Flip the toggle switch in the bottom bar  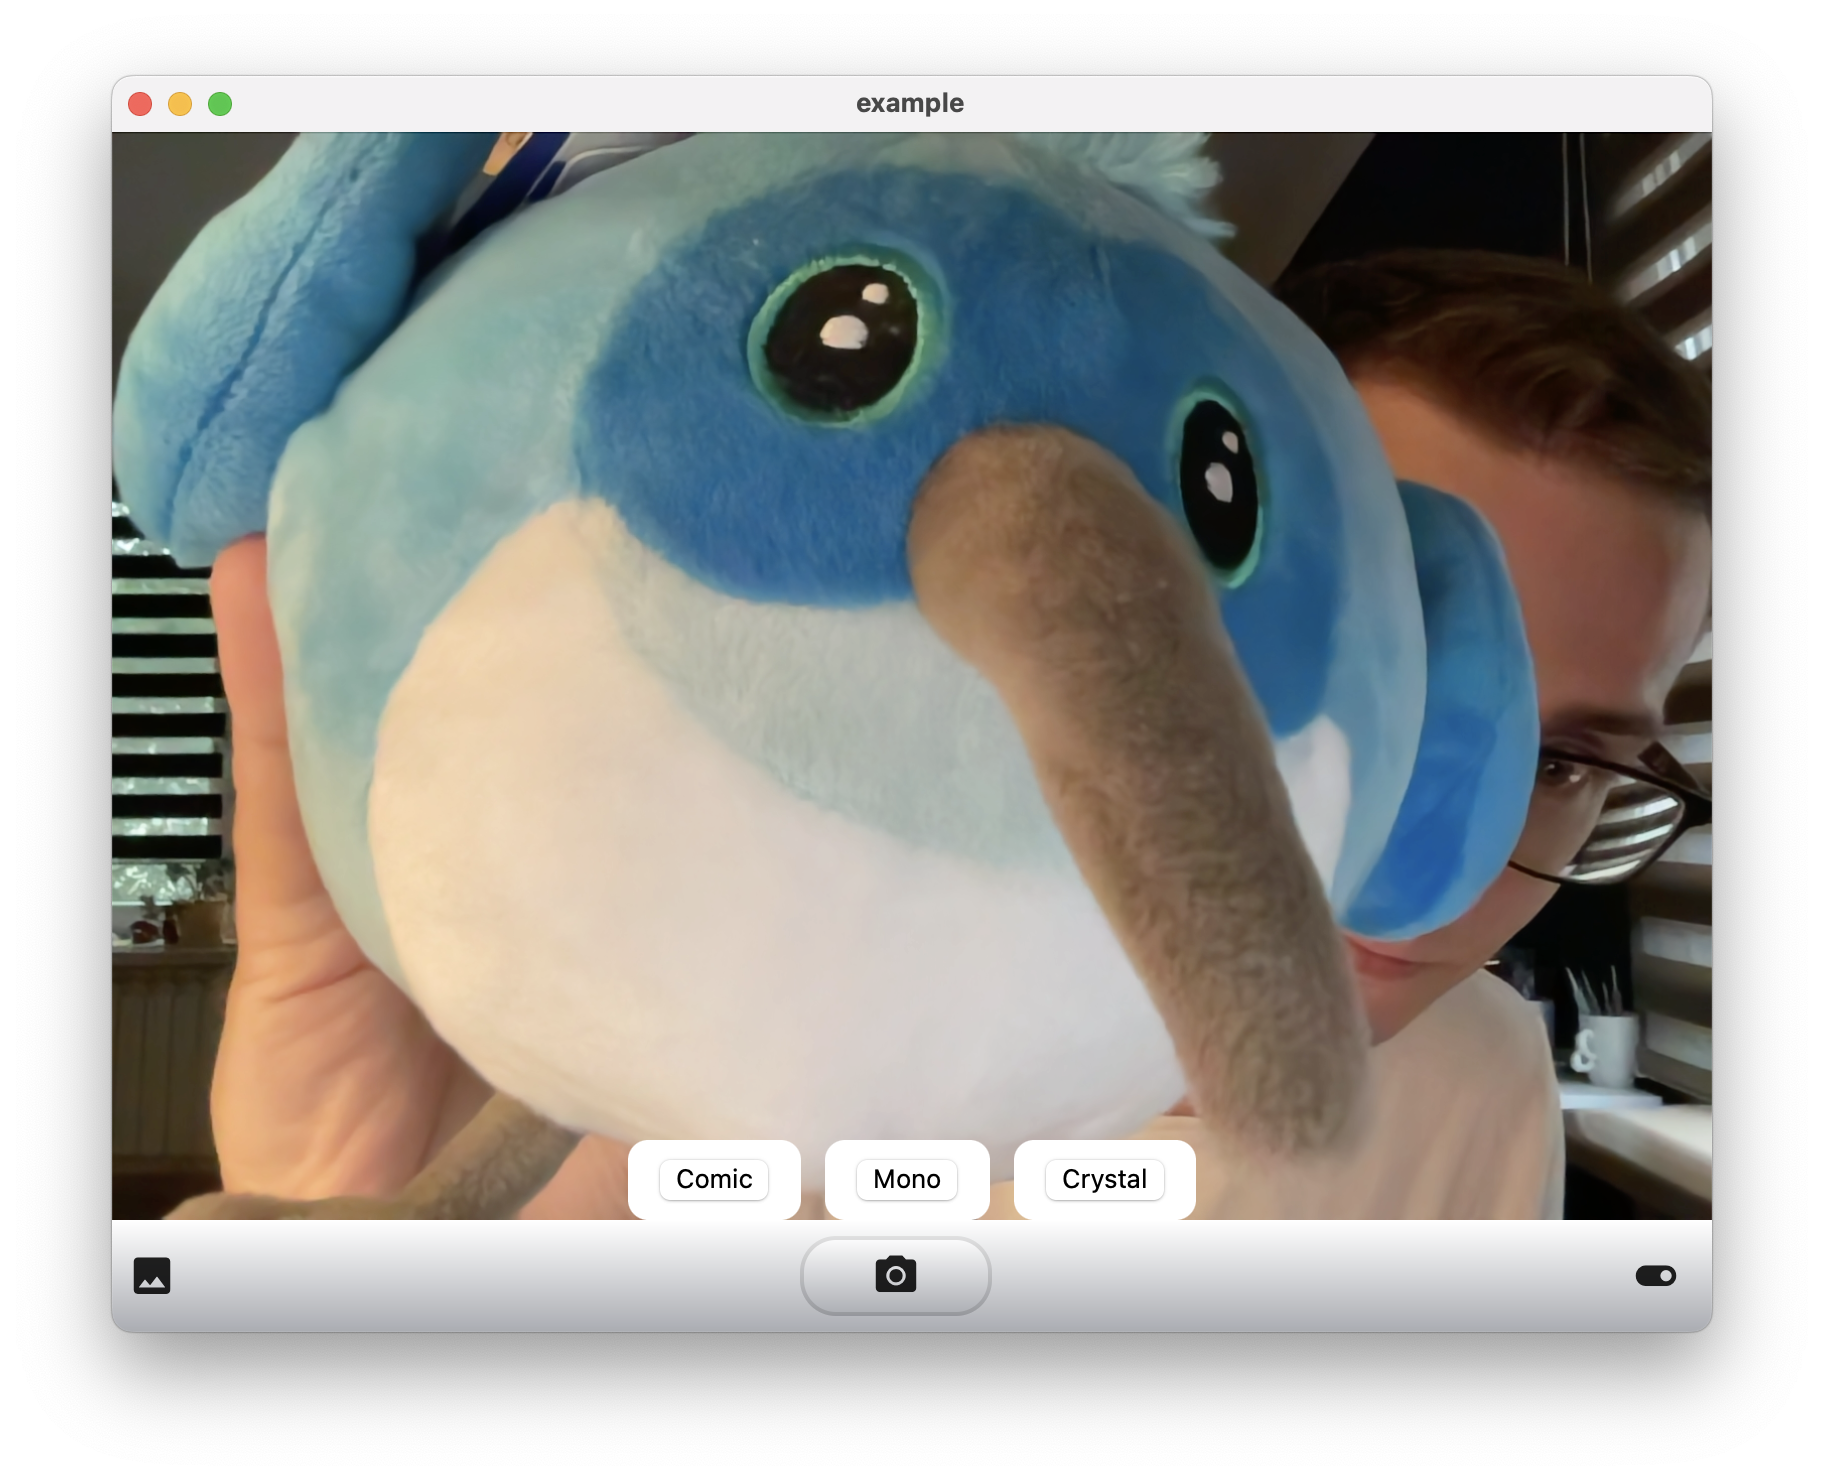click(1655, 1275)
